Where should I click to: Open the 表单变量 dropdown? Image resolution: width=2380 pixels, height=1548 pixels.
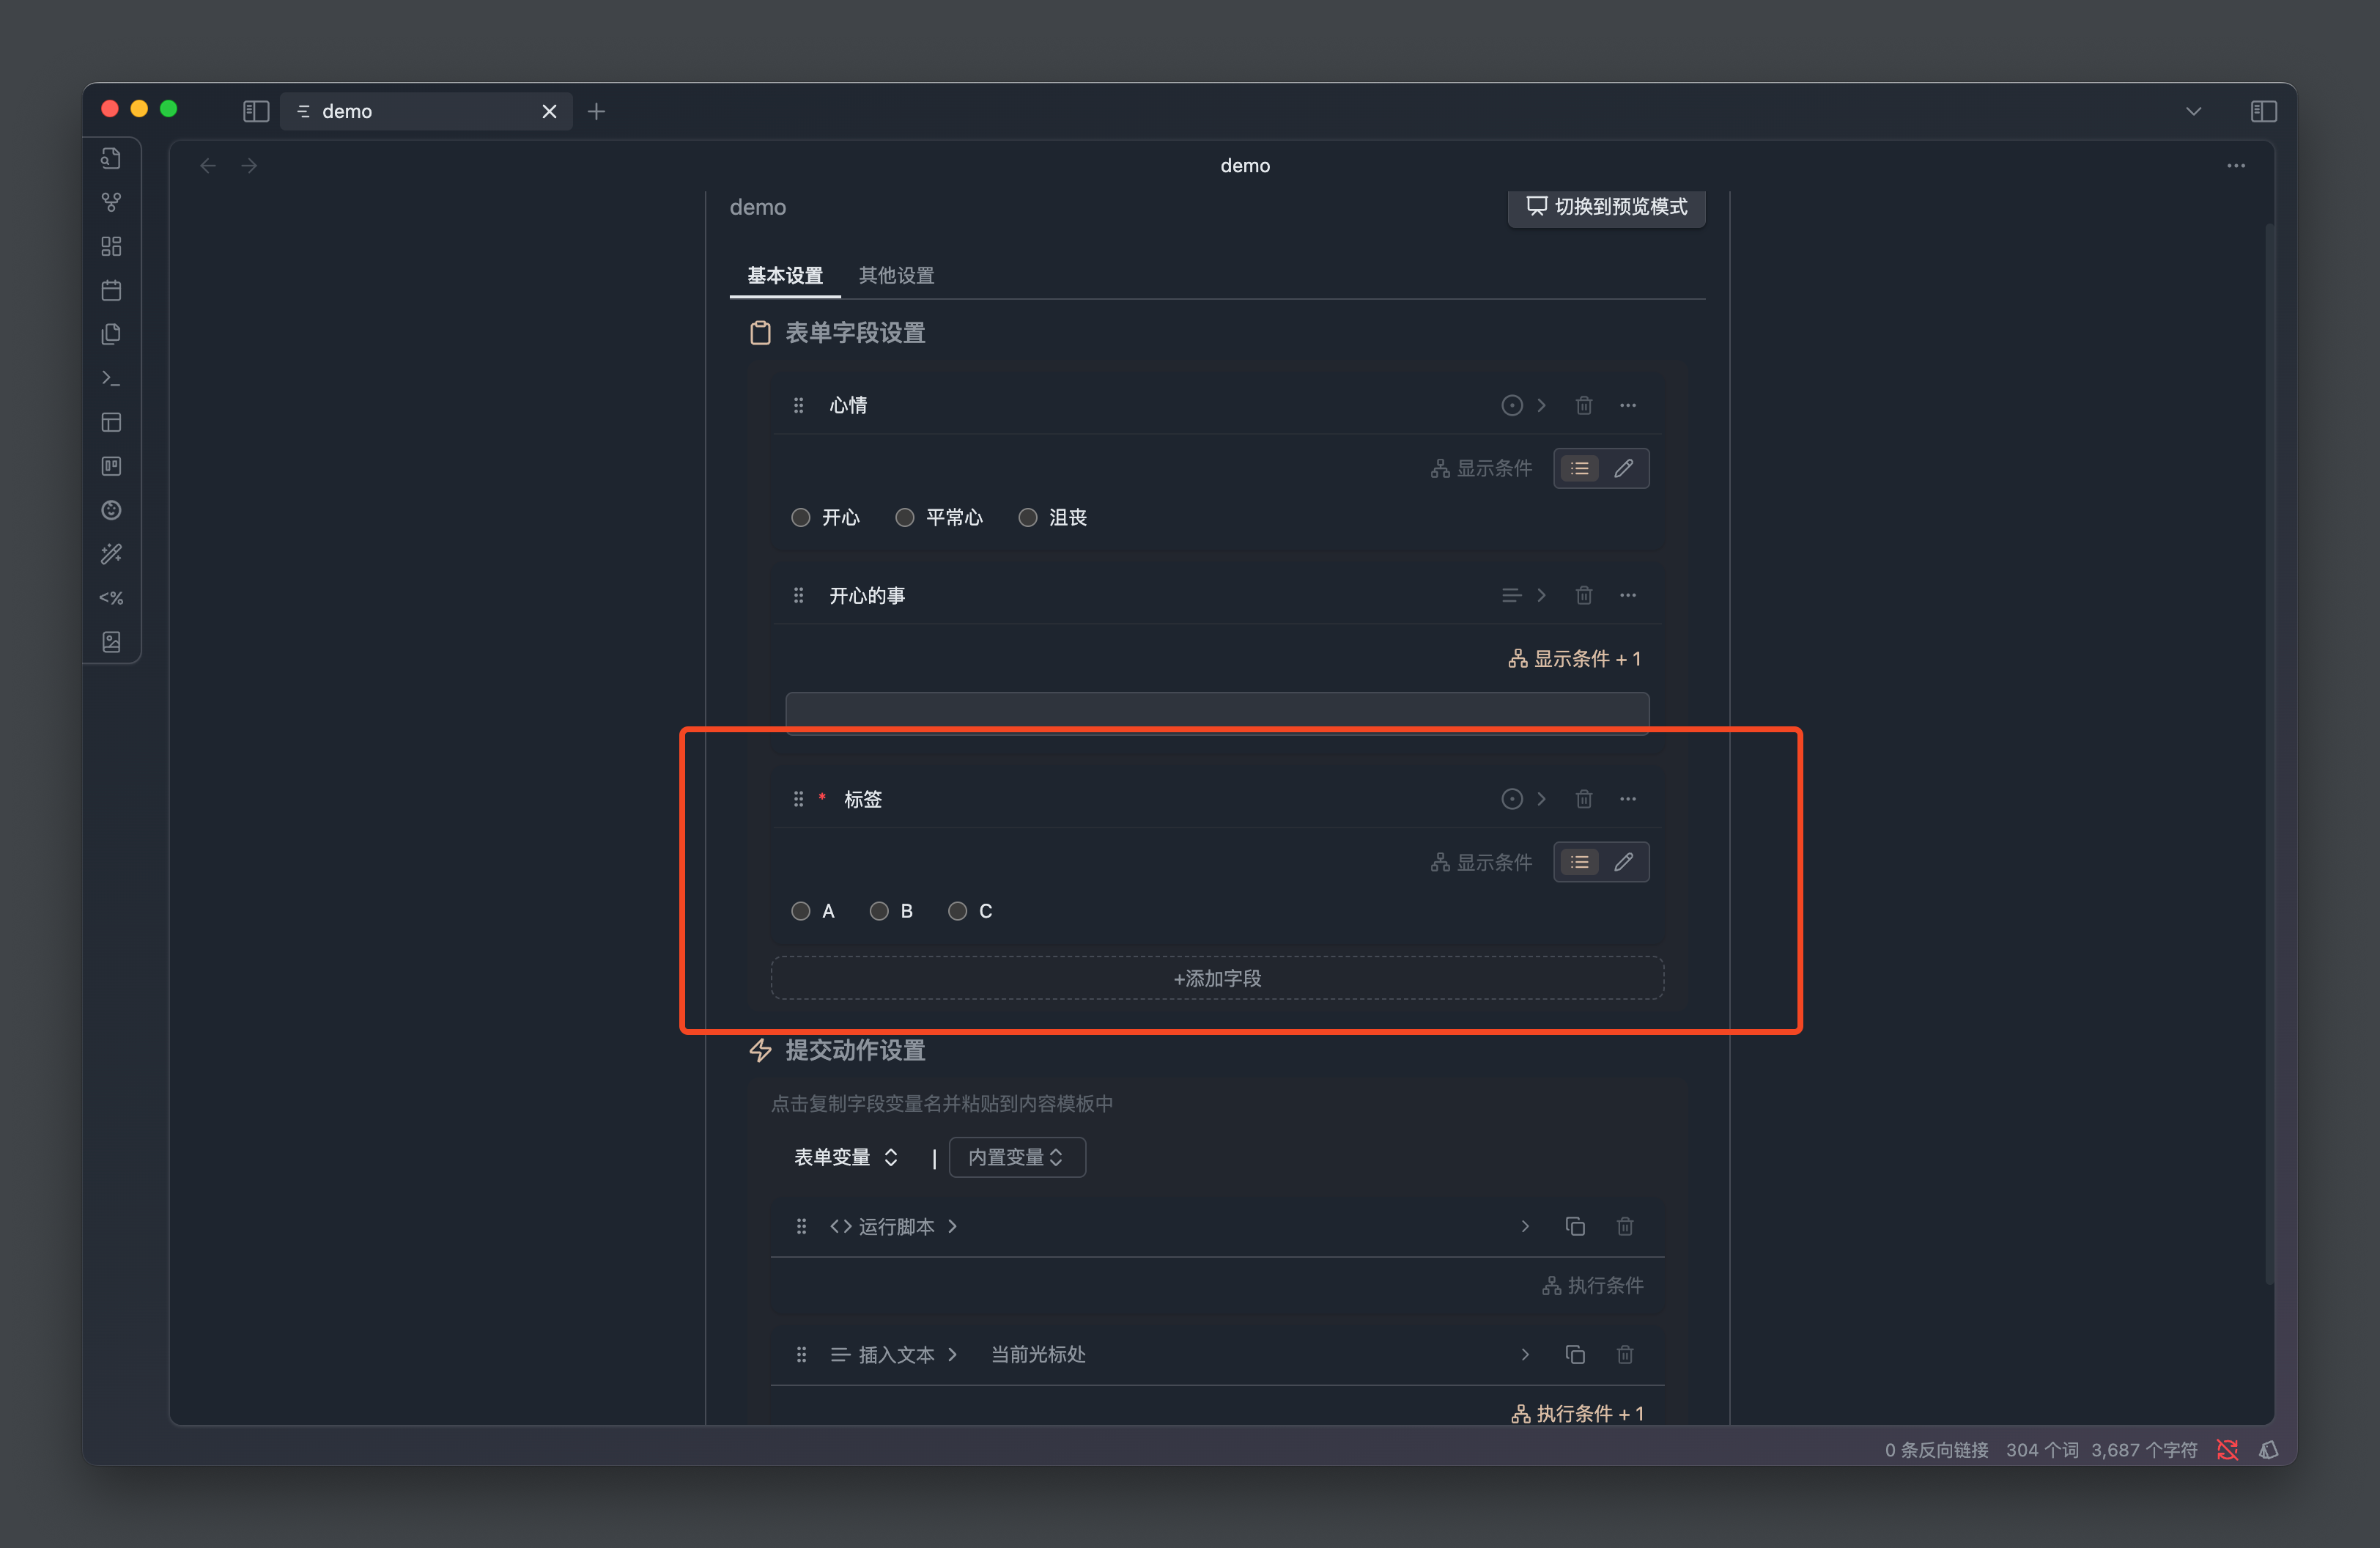tap(845, 1157)
